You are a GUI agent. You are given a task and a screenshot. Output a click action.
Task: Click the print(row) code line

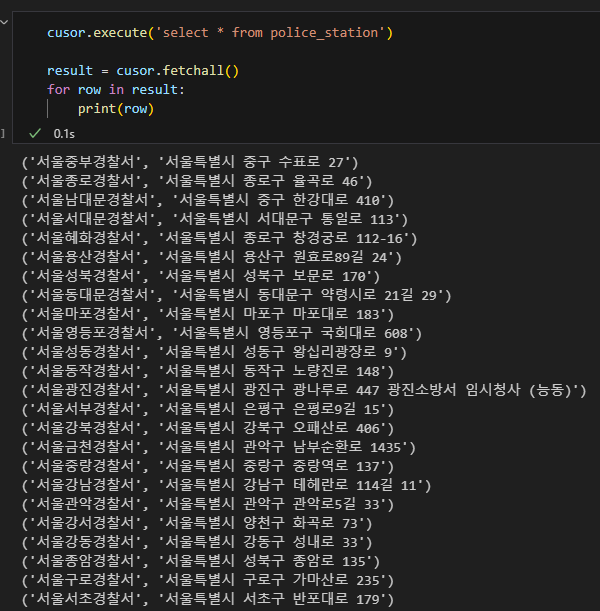(116, 109)
